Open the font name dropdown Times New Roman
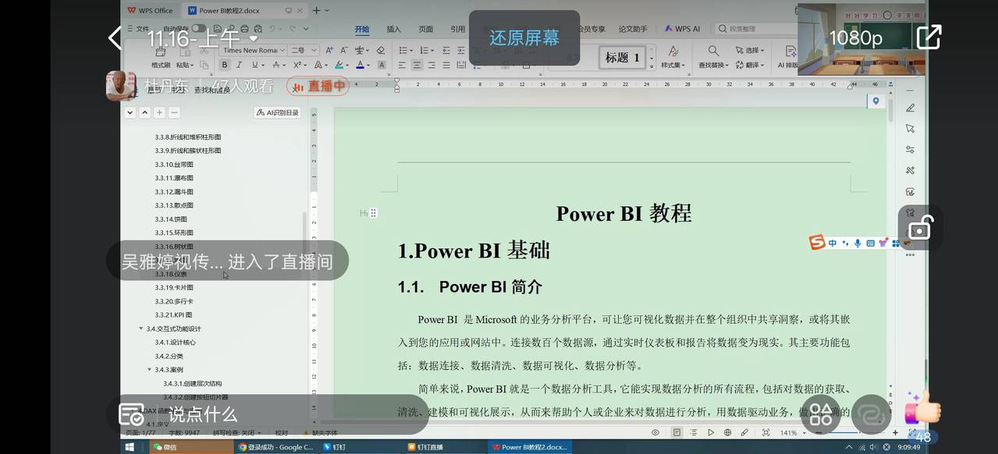The width and height of the screenshot is (998, 454). (253, 50)
